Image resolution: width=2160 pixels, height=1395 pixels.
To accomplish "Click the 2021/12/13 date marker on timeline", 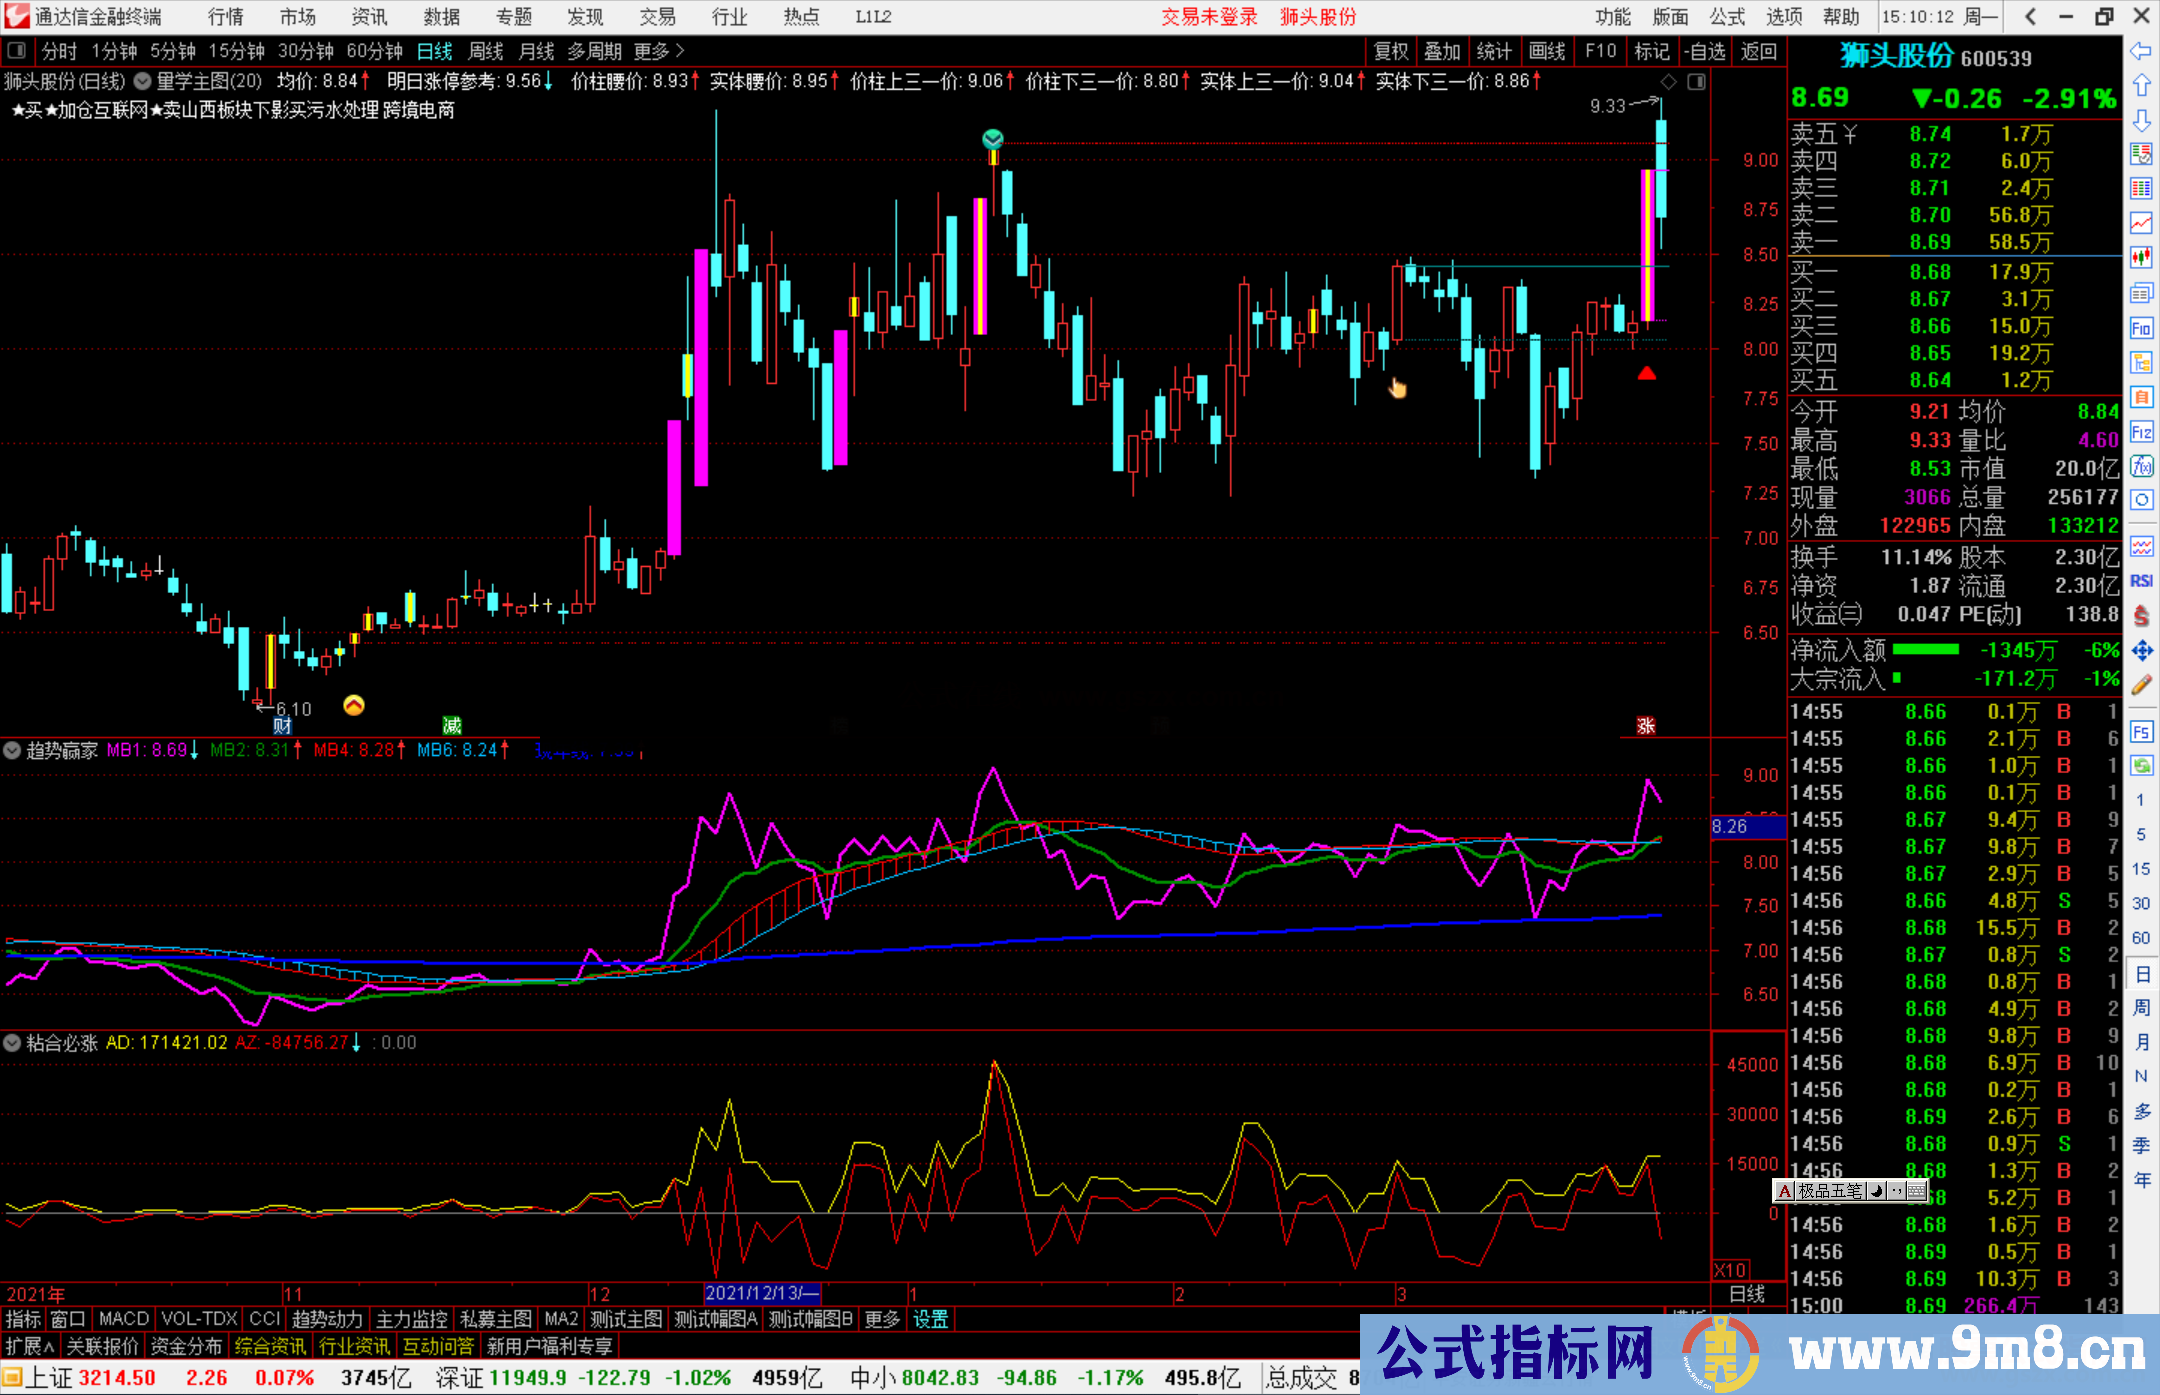I will (761, 1293).
